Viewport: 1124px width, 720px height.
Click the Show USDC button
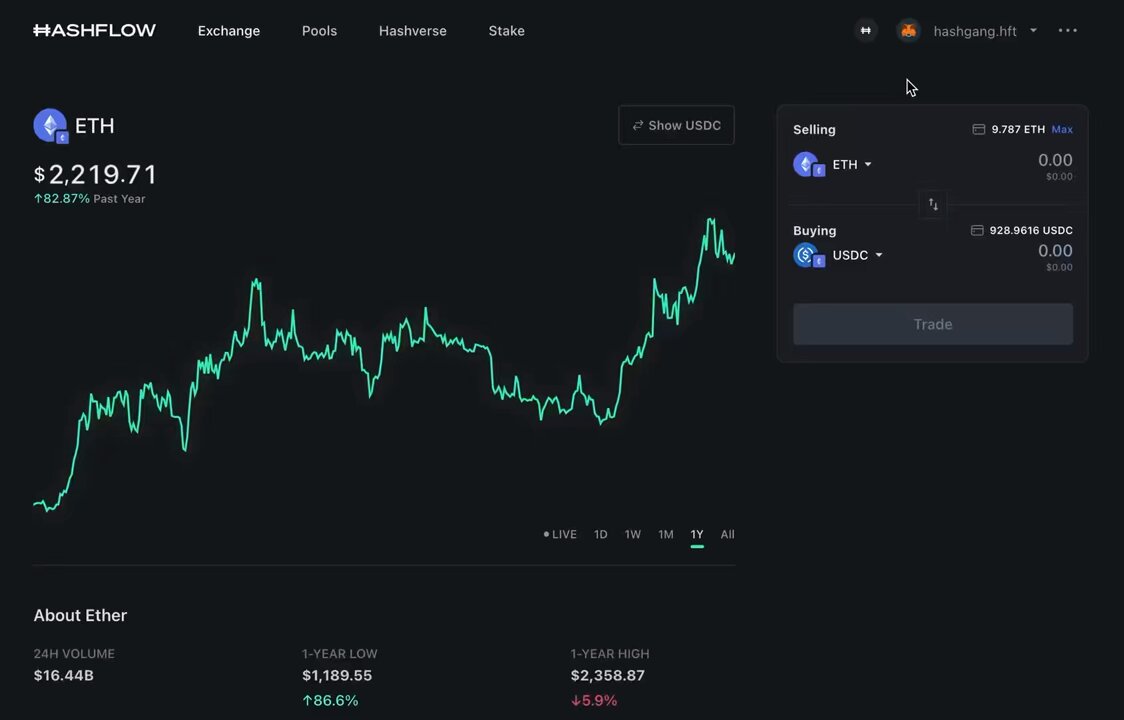point(676,125)
